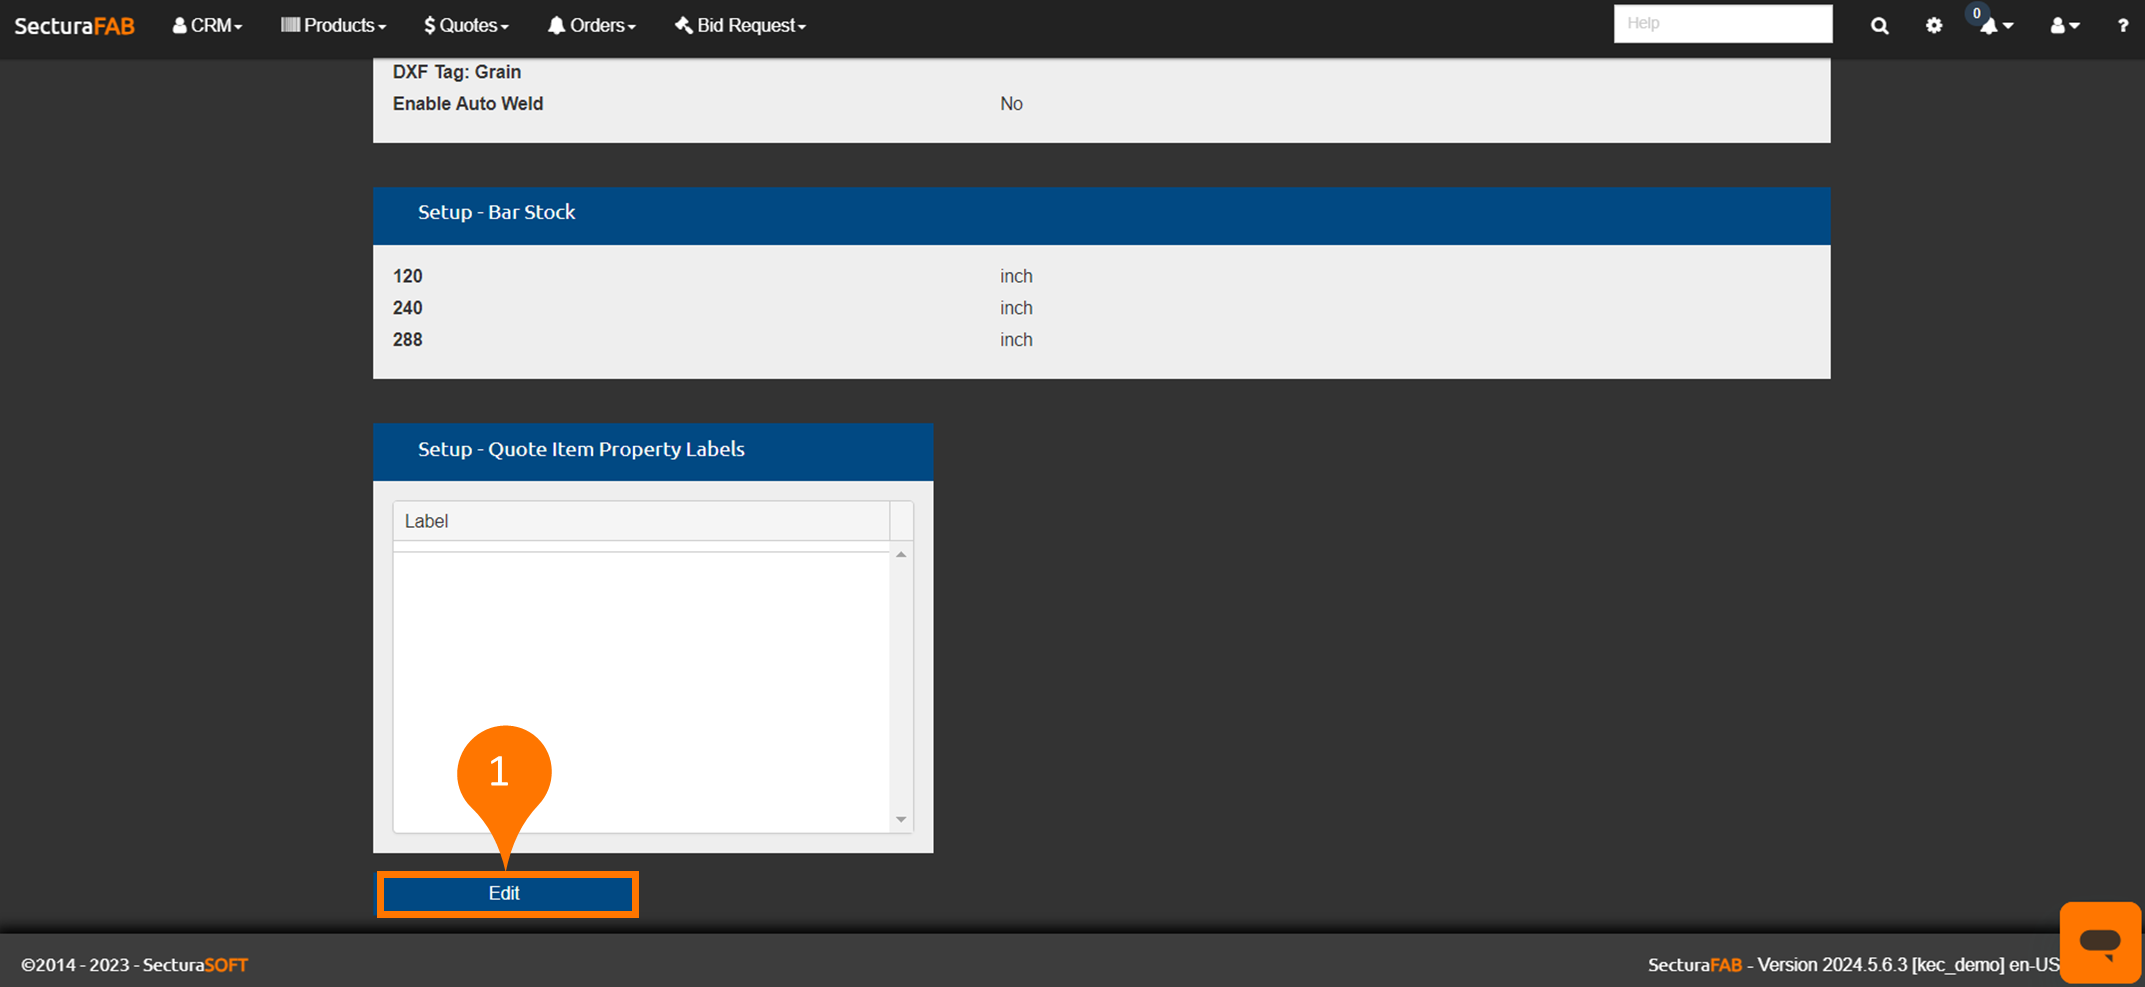This screenshot has height=987, width=2145.
Task: Open the Quotes dropdown menu
Action: click(x=466, y=26)
